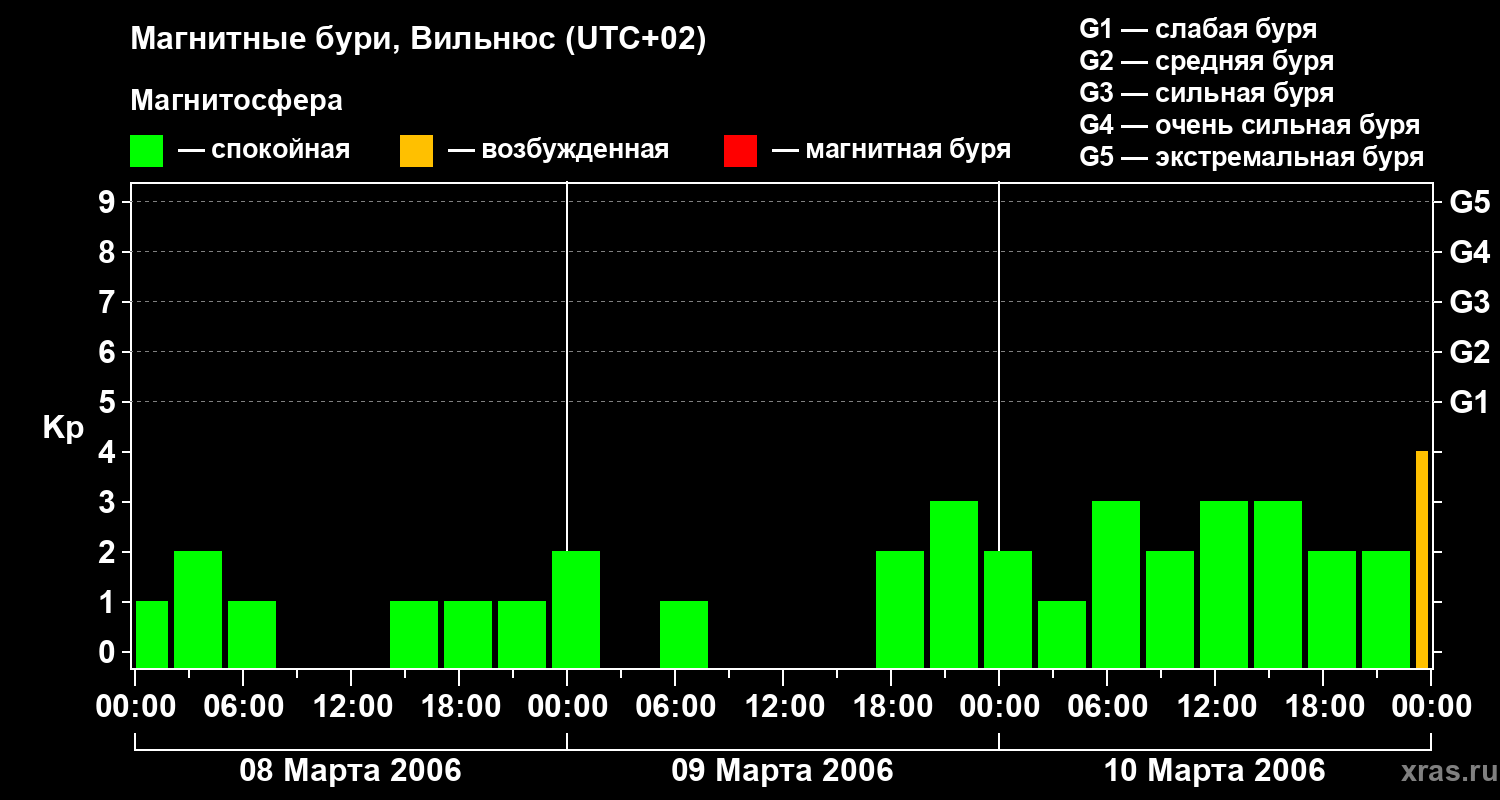Click the "Kp" axis title
Image resolution: width=1500 pixels, height=800 pixels.
pos(63,428)
